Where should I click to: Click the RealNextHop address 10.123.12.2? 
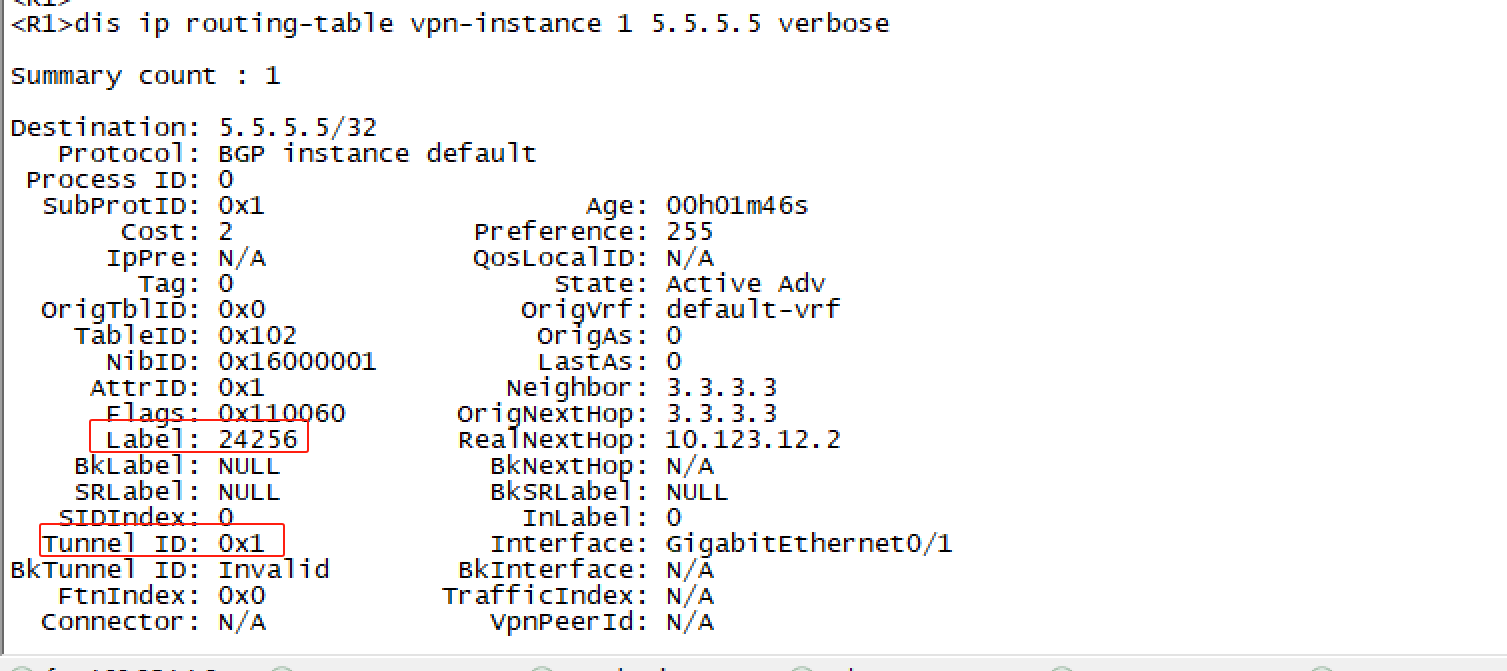(753, 439)
